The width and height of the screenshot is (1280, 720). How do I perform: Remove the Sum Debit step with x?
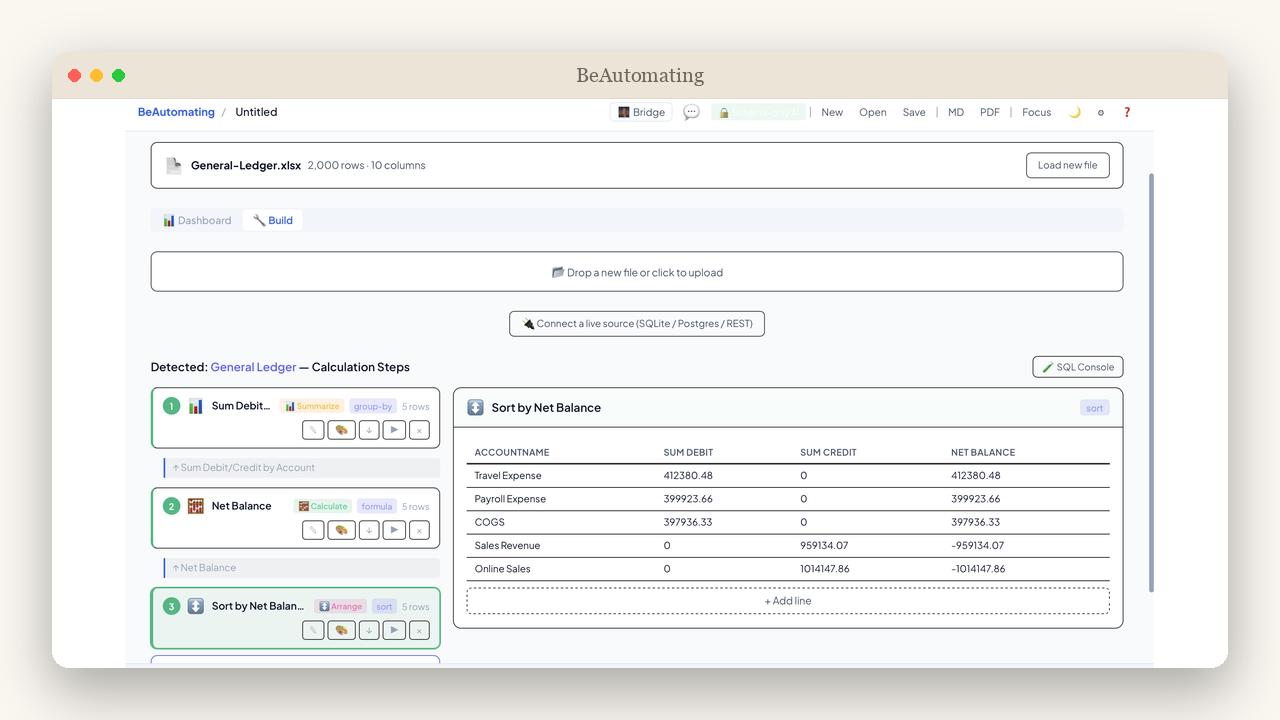tap(419, 430)
